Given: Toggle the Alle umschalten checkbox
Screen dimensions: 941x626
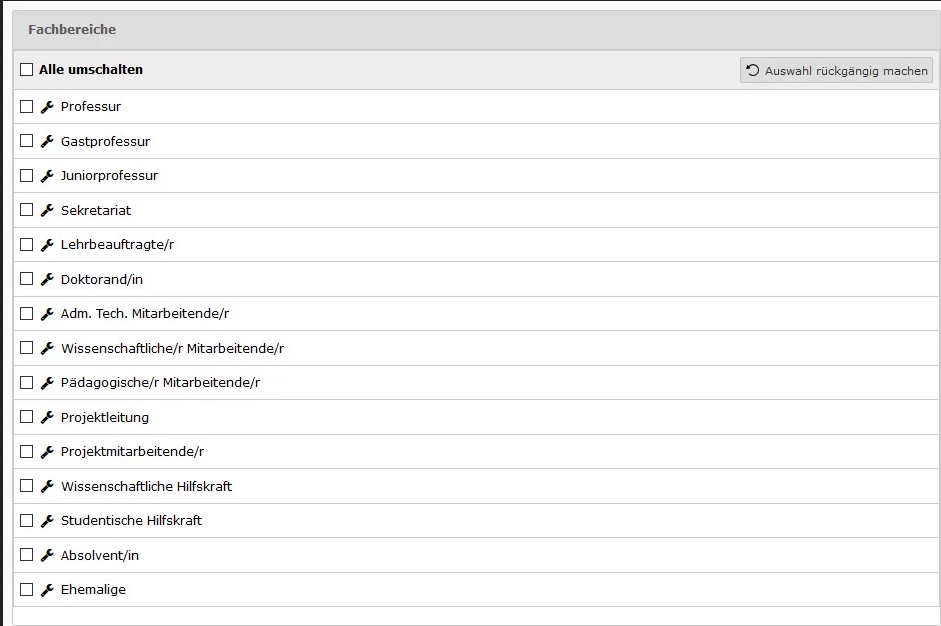Looking at the screenshot, I should [x=27, y=70].
